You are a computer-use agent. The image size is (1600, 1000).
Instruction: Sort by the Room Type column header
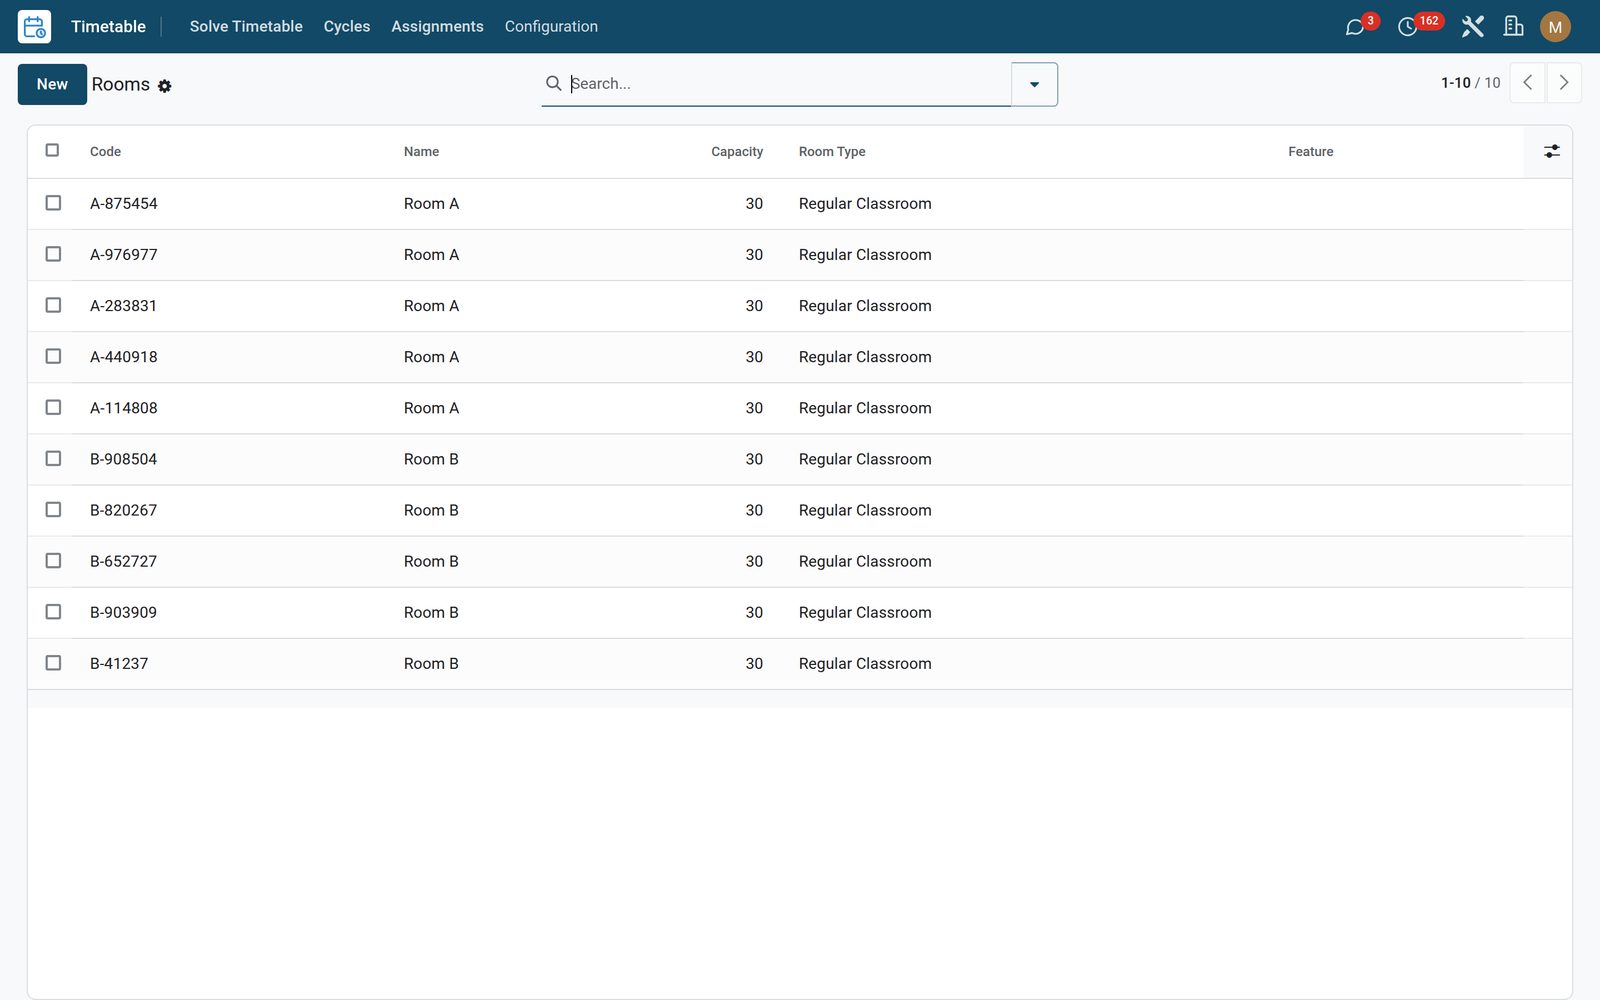click(x=832, y=152)
